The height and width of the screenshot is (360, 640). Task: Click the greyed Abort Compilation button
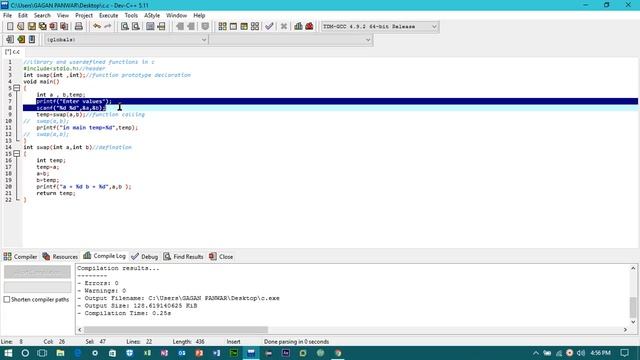pos(37,272)
